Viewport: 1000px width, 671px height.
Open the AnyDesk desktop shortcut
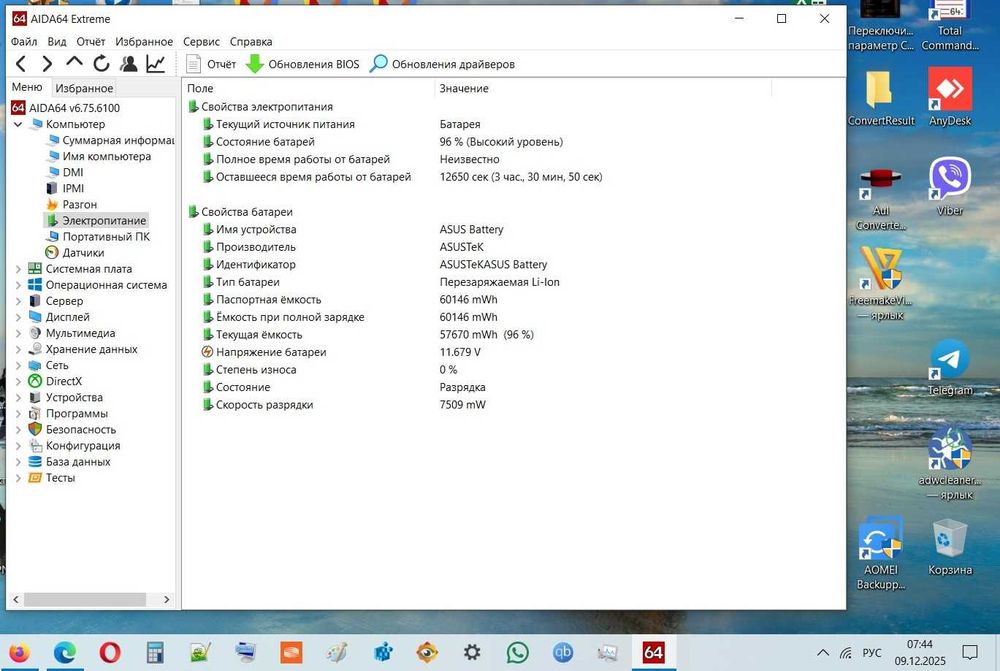pyautogui.click(x=950, y=97)
